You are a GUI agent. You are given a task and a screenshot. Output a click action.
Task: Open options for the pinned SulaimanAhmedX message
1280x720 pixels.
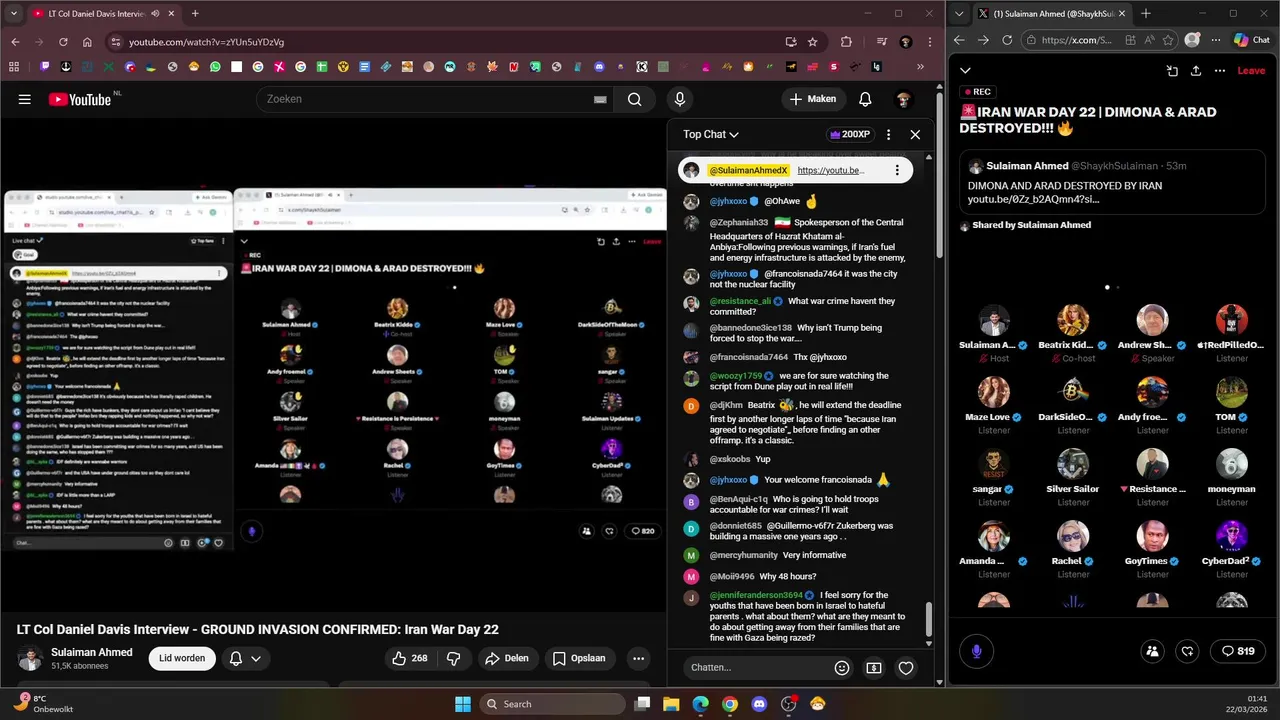(x=897, y=170)
